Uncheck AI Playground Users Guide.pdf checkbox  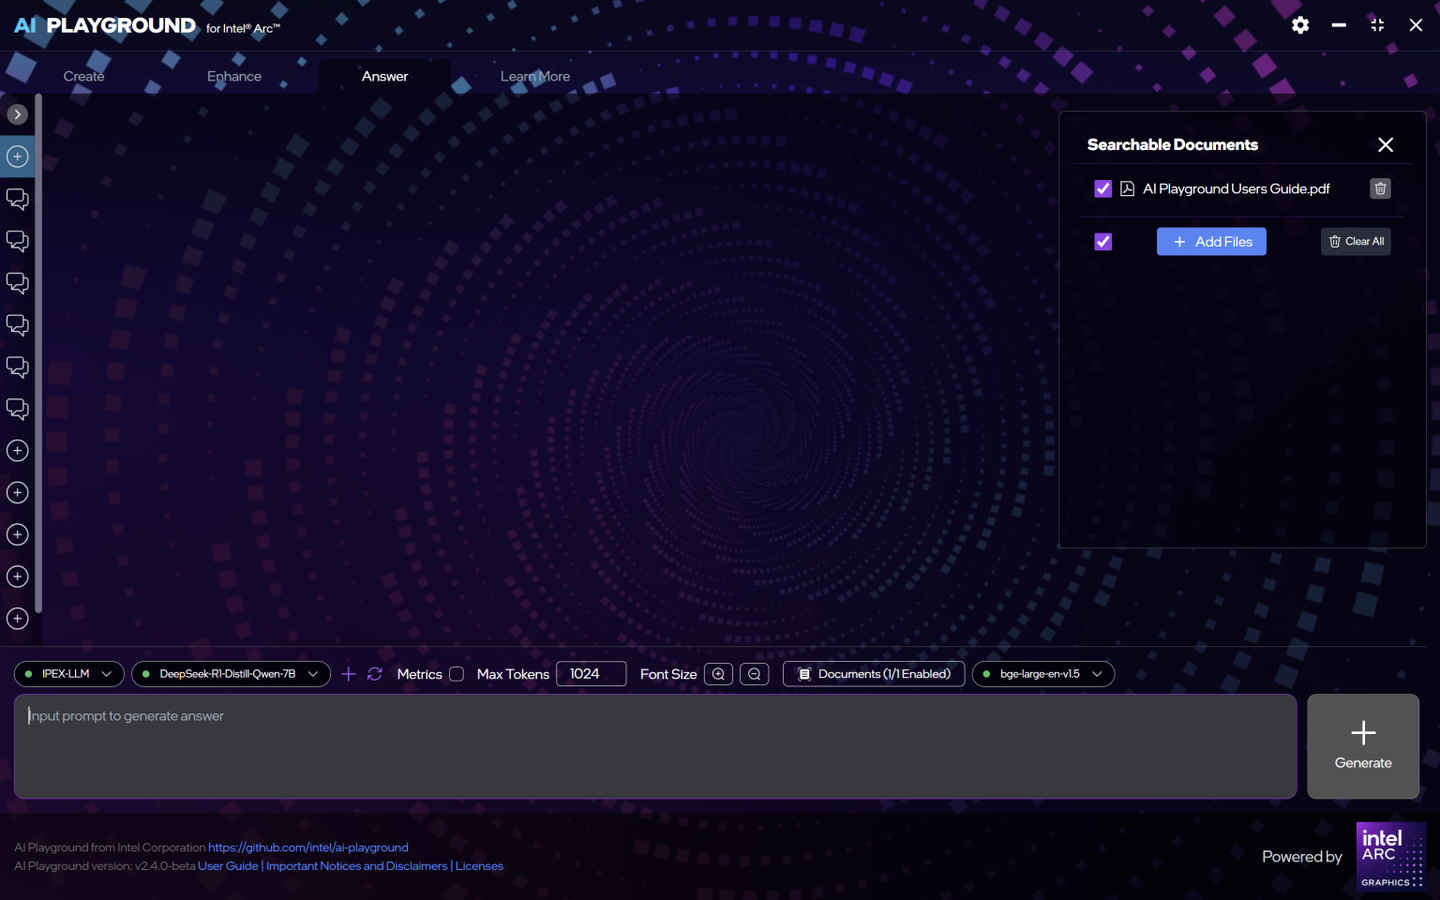(x=1103, y=189)
